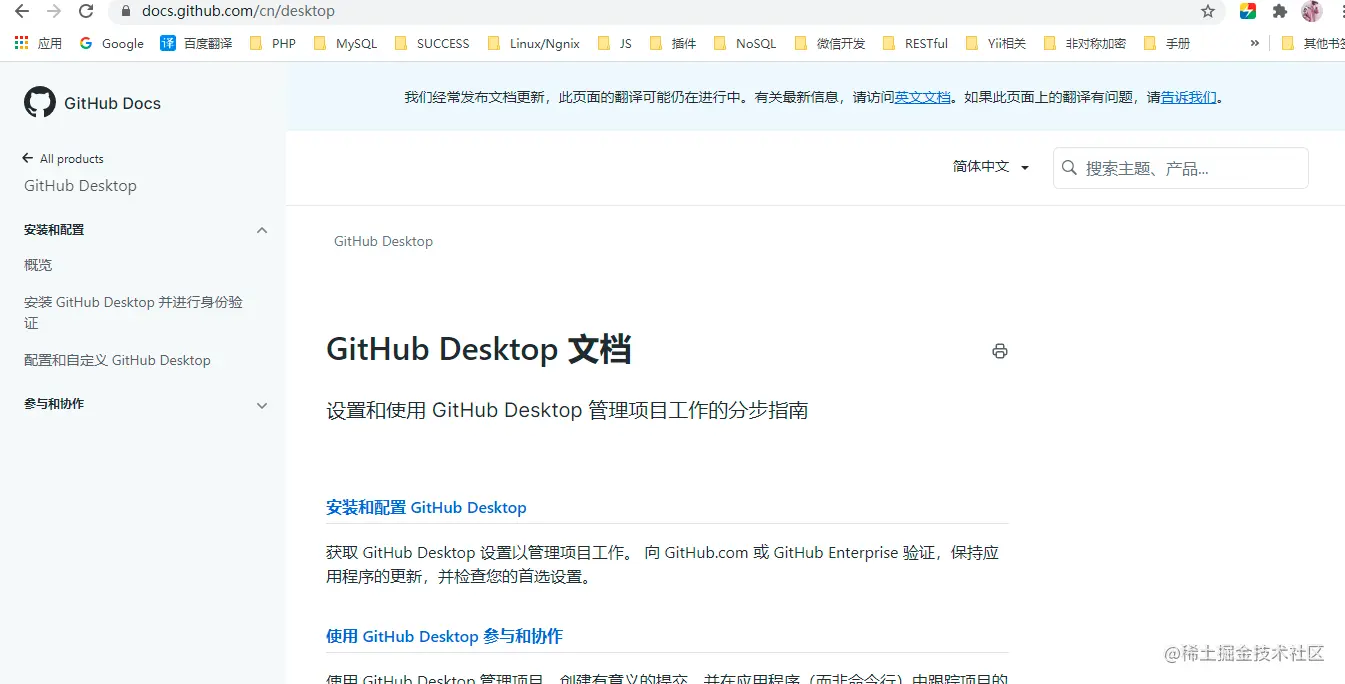Open the 百度翻译 bookmark
This screenshot has height=684, width=1345.
(x=196, y=43)
